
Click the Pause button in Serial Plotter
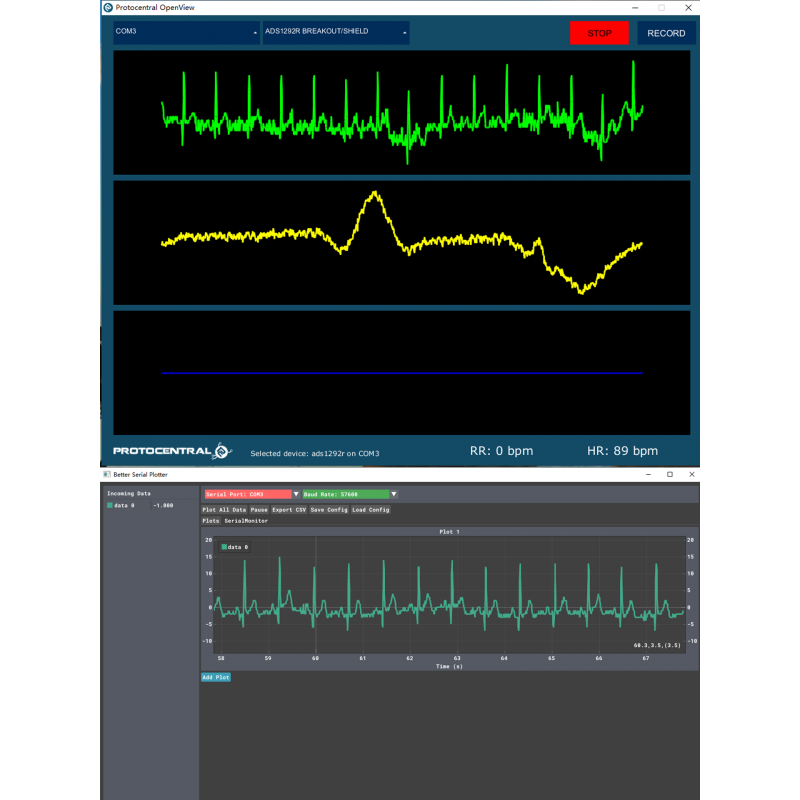point(259,510)
